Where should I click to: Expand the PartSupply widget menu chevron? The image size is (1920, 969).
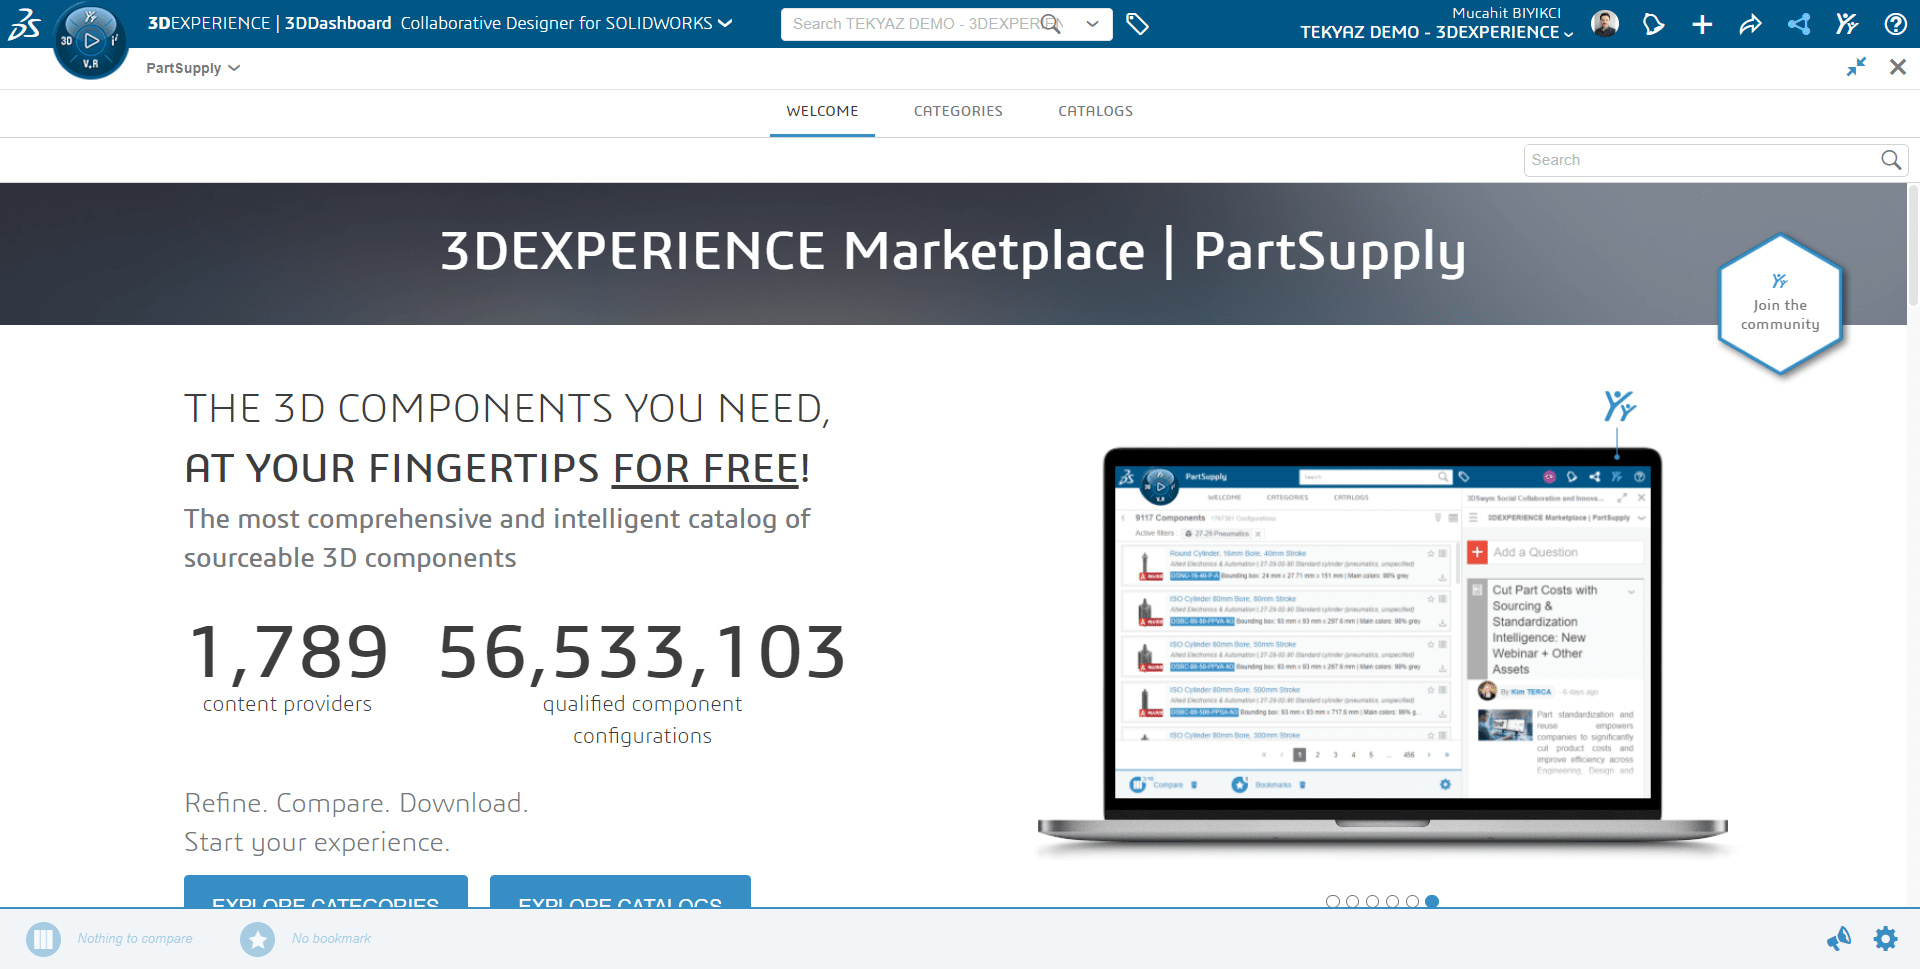pos(234,68)
